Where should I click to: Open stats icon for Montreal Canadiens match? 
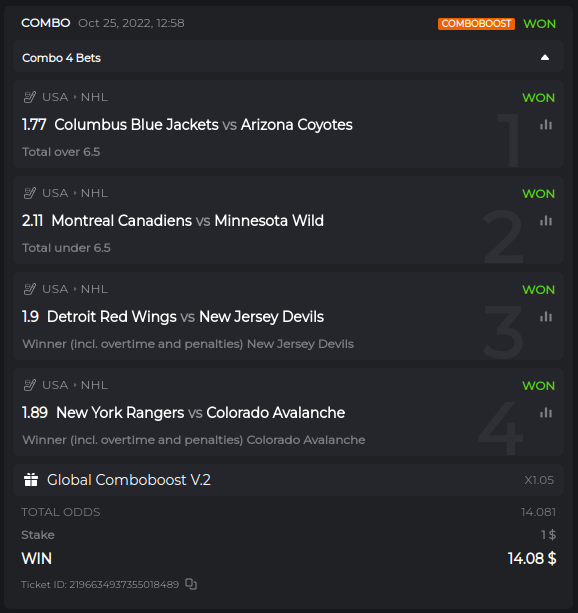(546, 221)
